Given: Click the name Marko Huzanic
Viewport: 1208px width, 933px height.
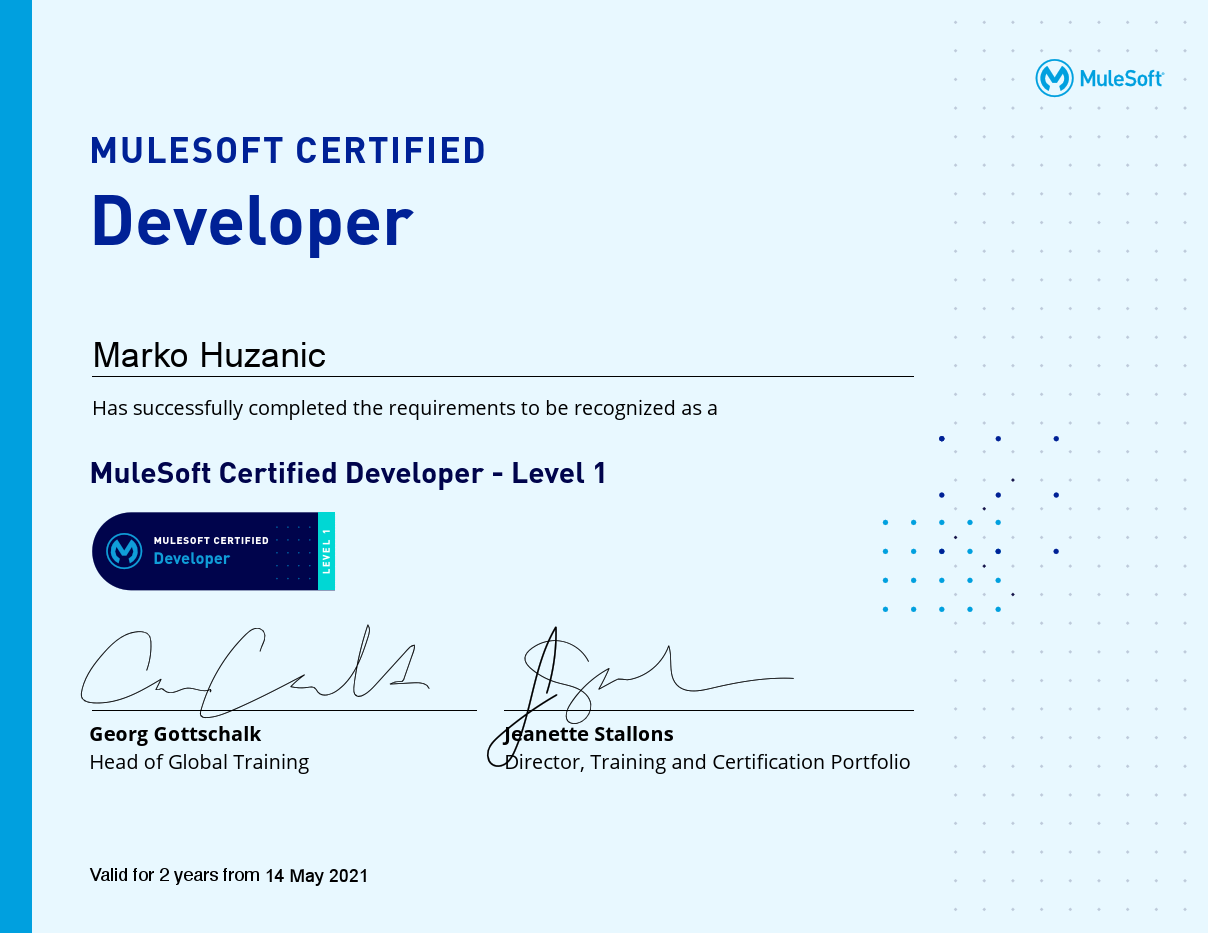Looking at the screenshot, I should (x=208, y=355).
